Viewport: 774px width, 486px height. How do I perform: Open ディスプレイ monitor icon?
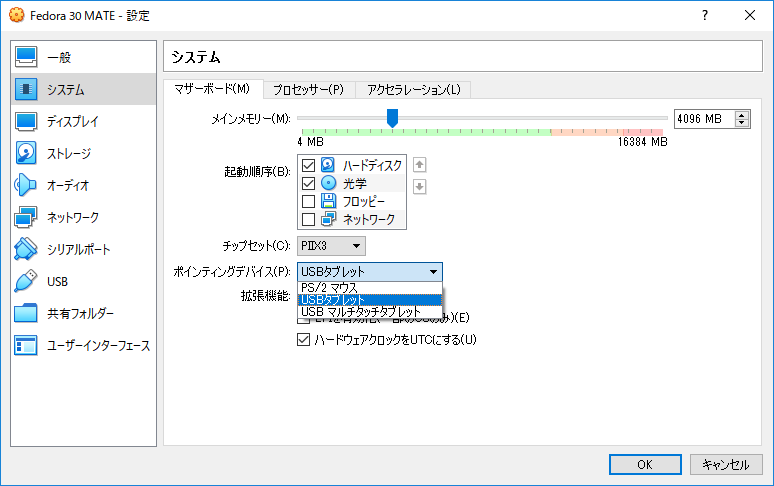[x=26, y=121]
